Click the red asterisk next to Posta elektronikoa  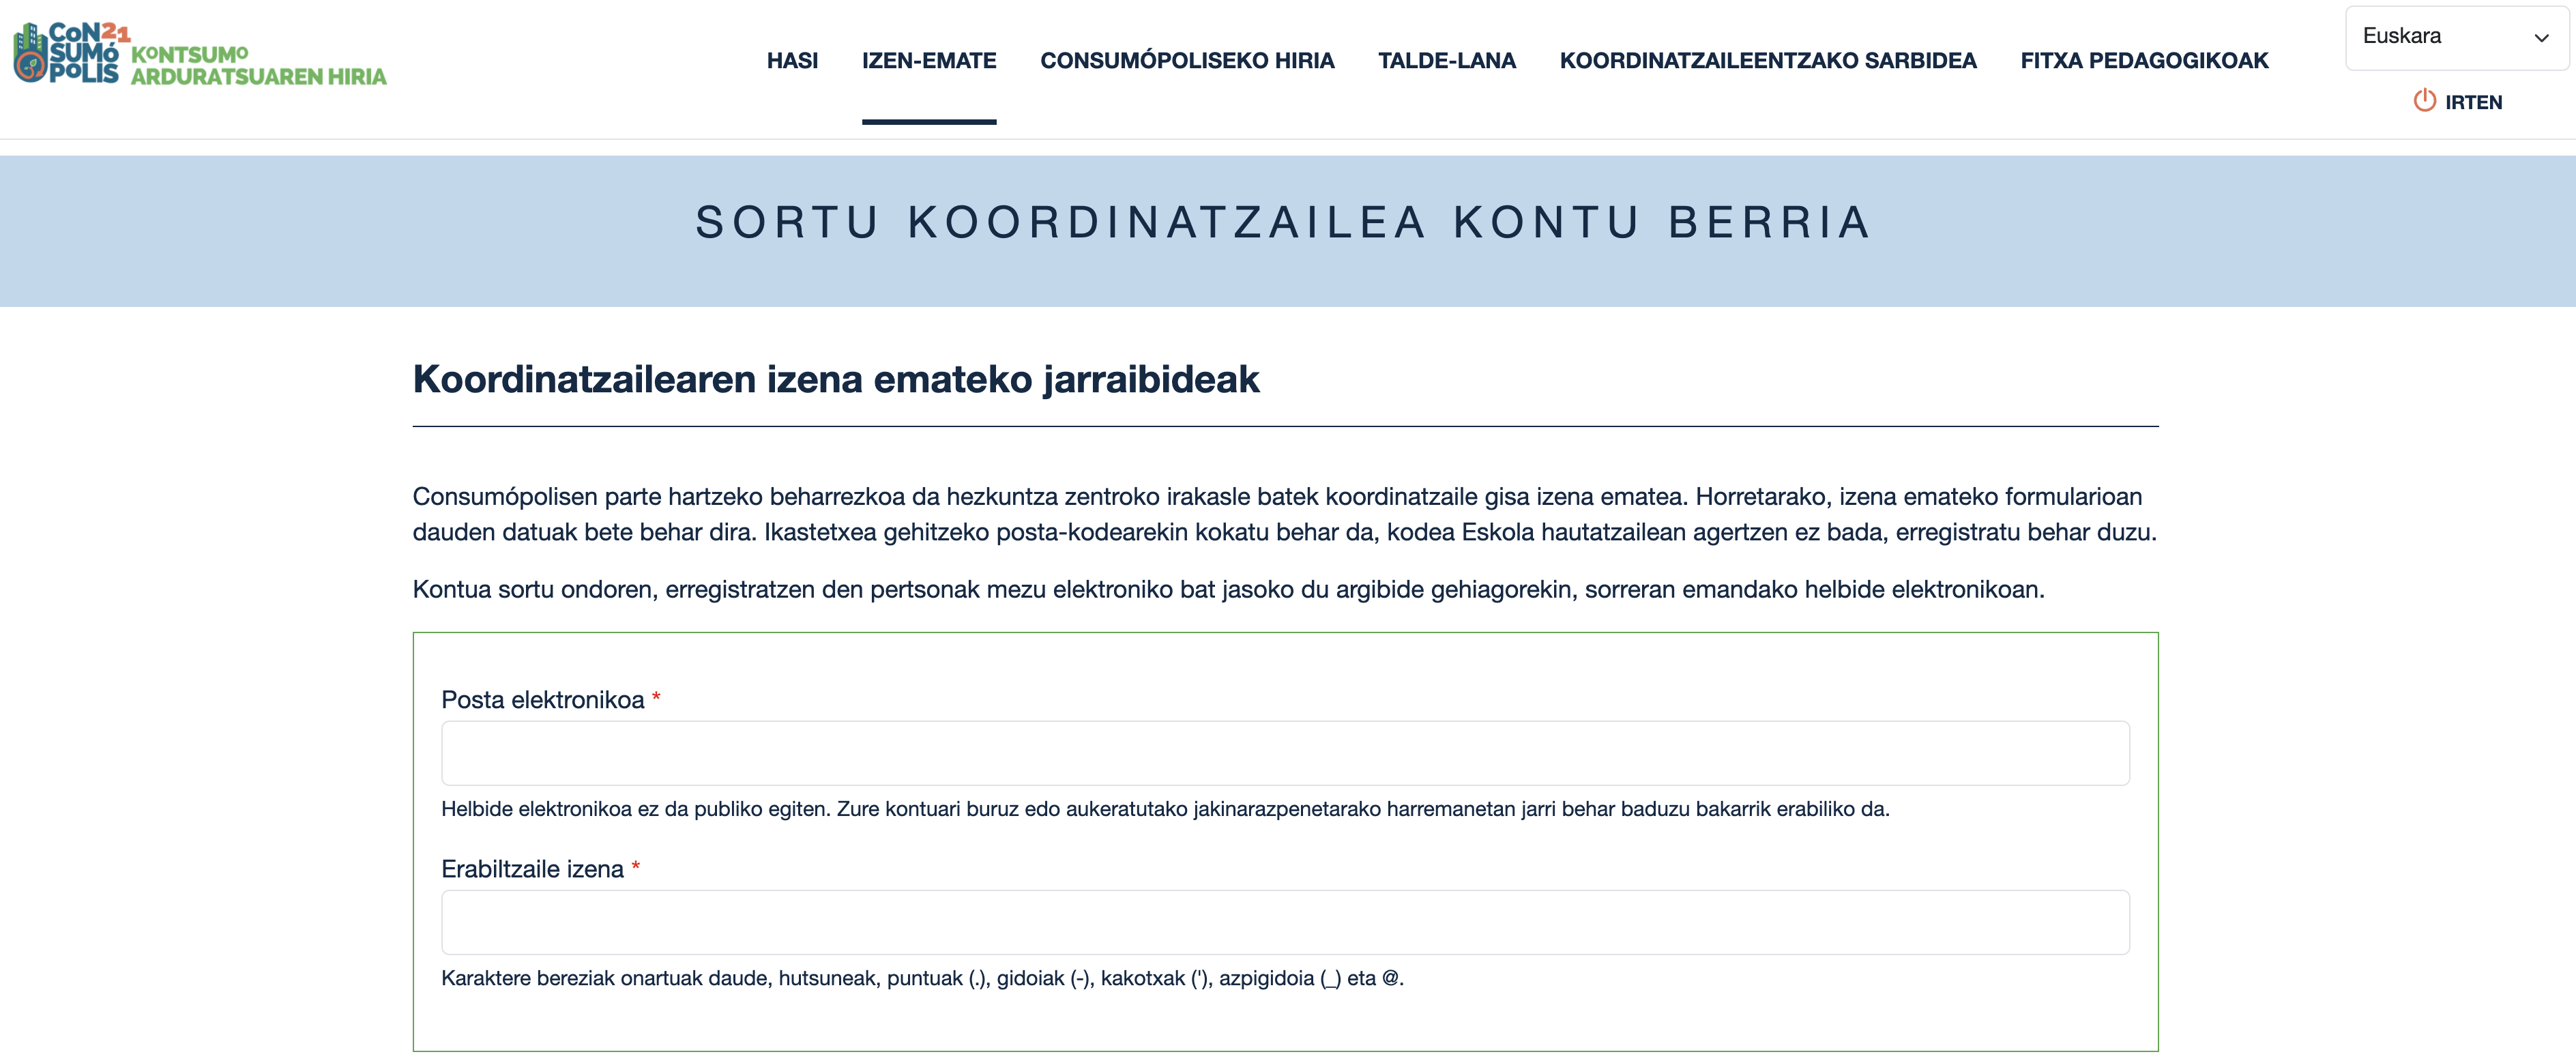657,699
